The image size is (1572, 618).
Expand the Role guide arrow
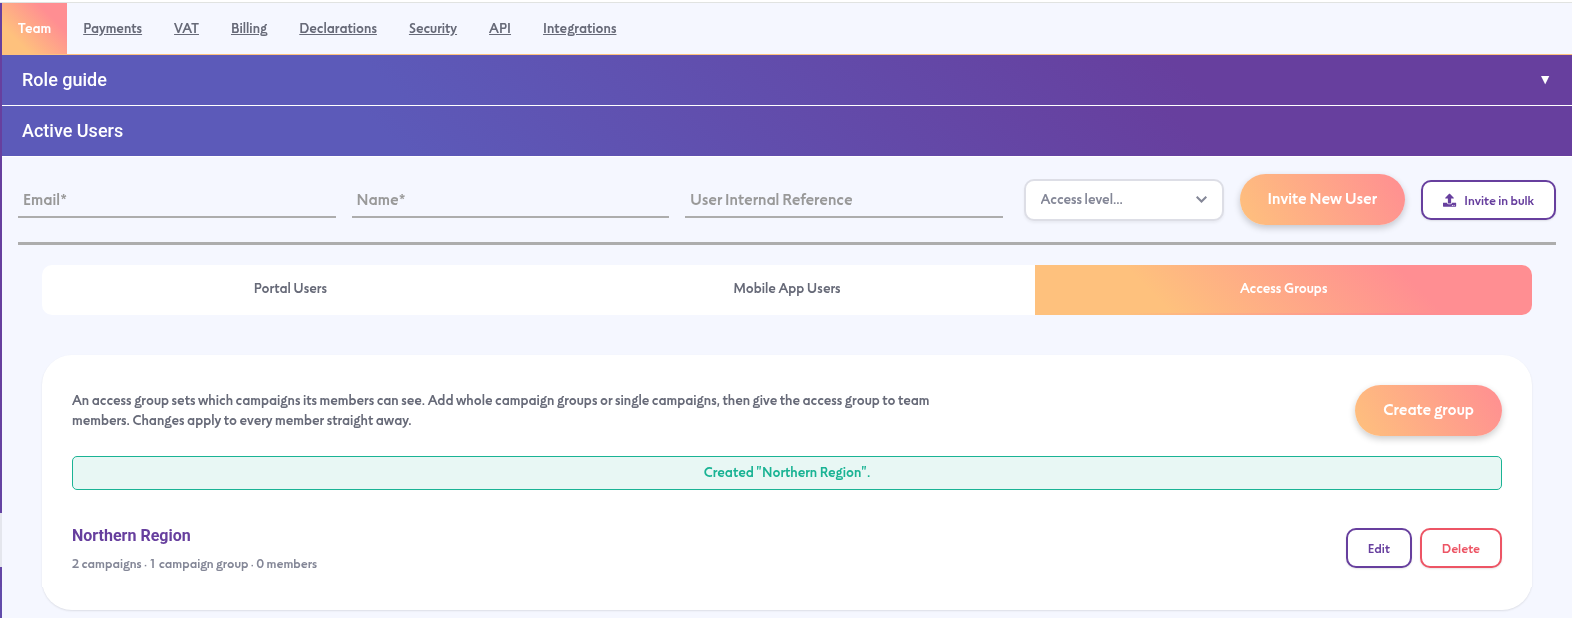click(x=1545, y=80)
